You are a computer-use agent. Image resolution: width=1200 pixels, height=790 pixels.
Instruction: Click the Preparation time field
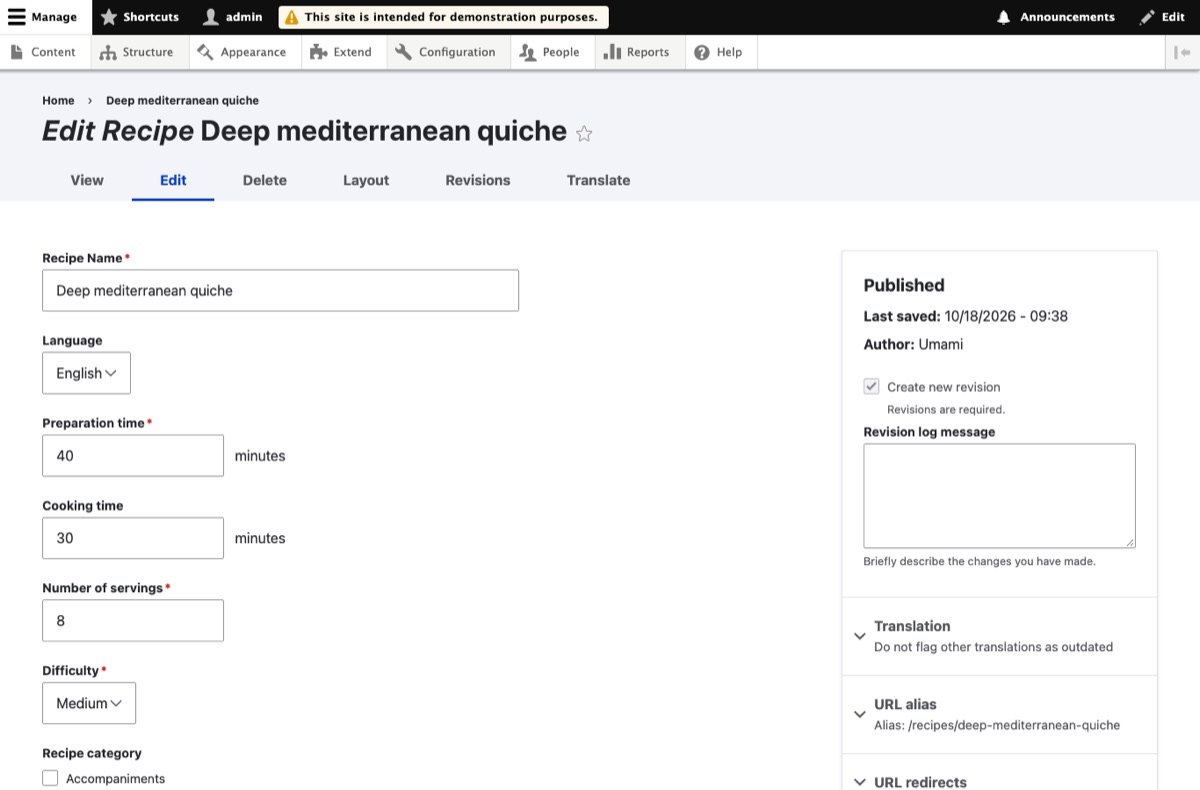click(x=133, y=455)
